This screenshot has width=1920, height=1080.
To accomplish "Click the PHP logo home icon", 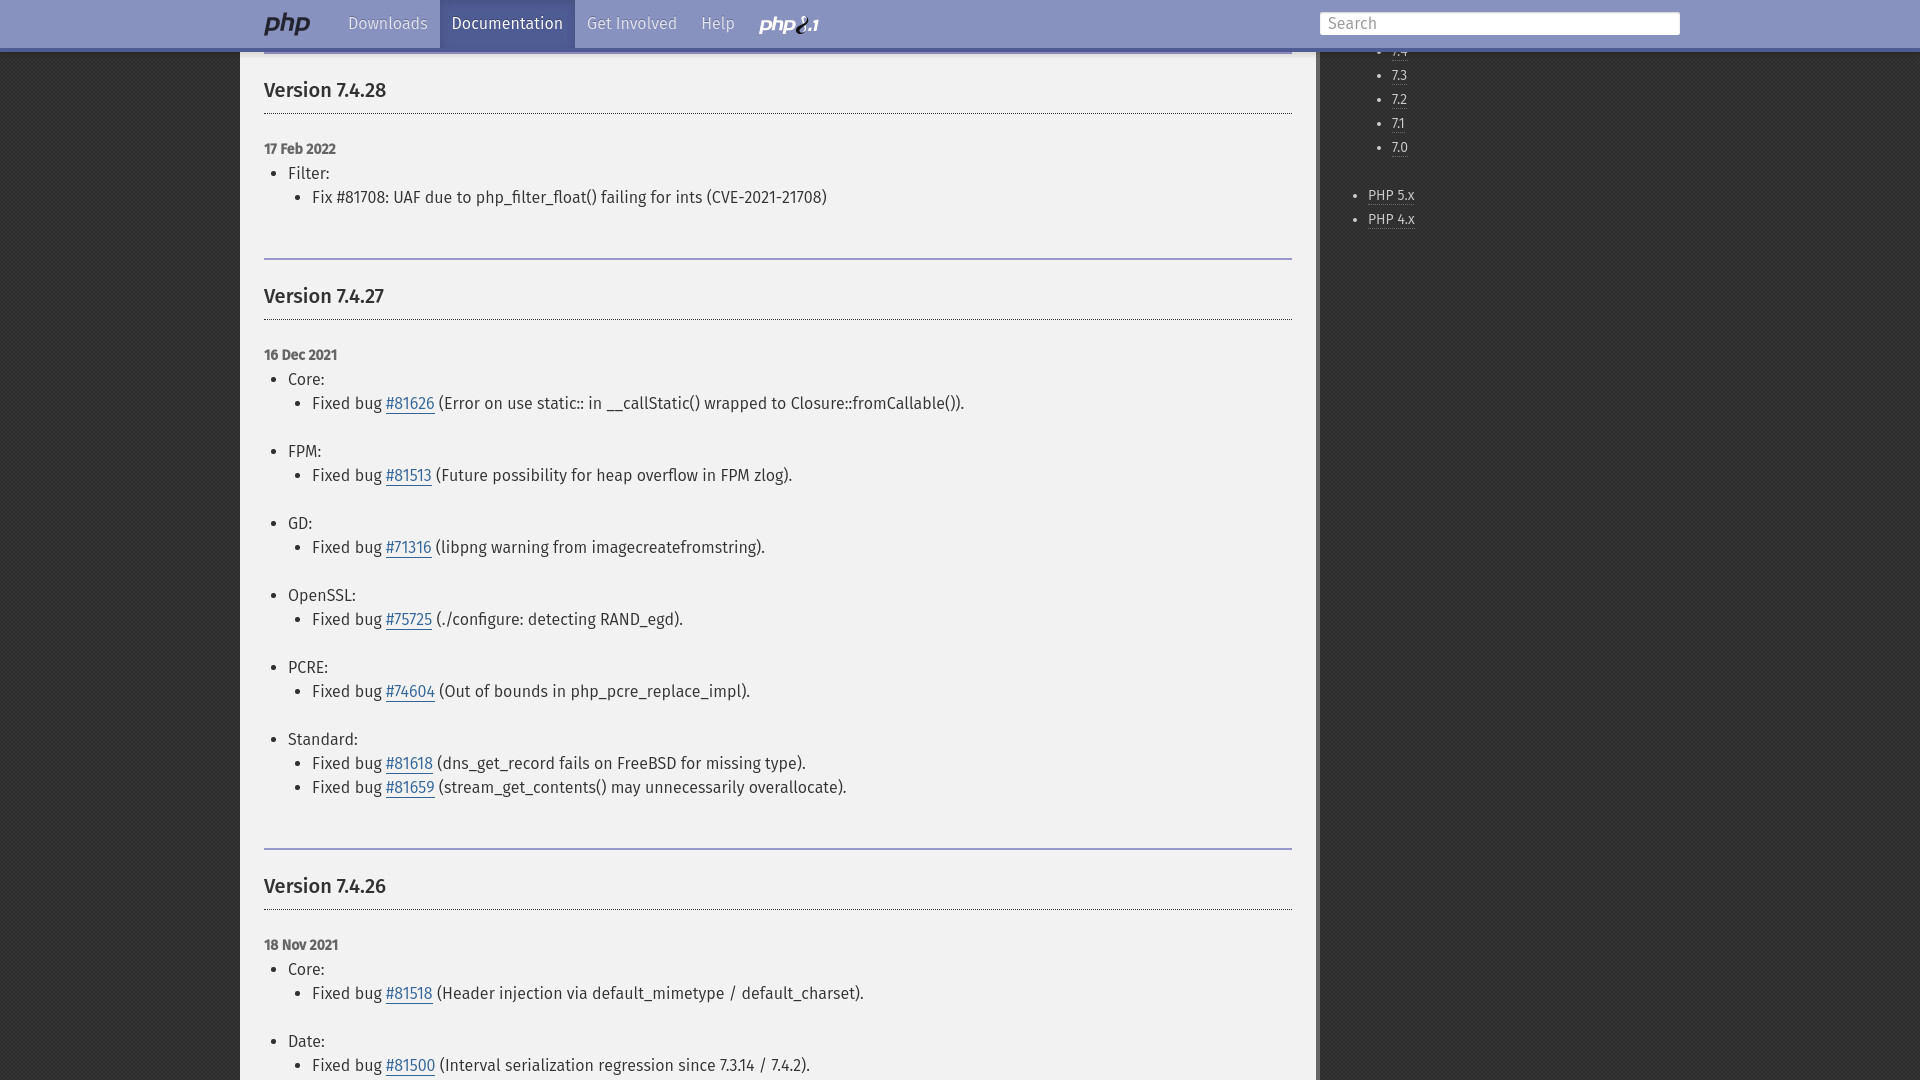I will (287, 24).
